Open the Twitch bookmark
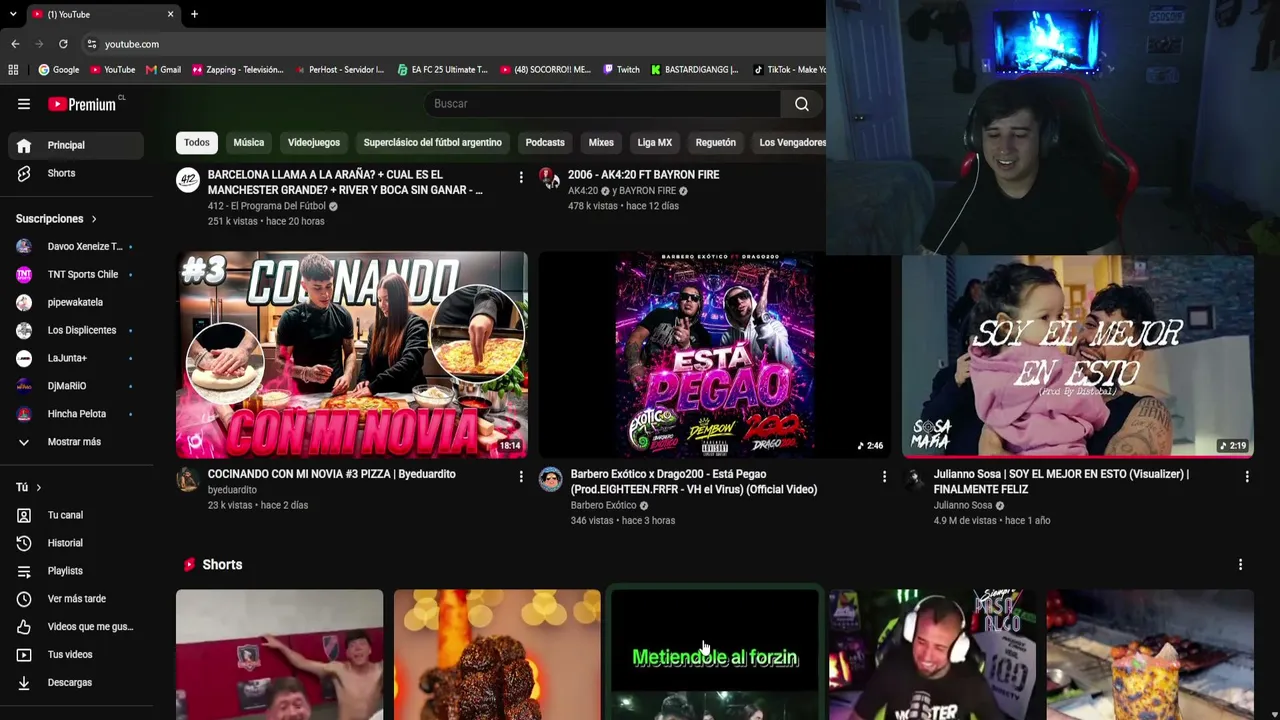Image resolution: width=1280 pixels, height=720 pixels. click(x=621, y=70)
